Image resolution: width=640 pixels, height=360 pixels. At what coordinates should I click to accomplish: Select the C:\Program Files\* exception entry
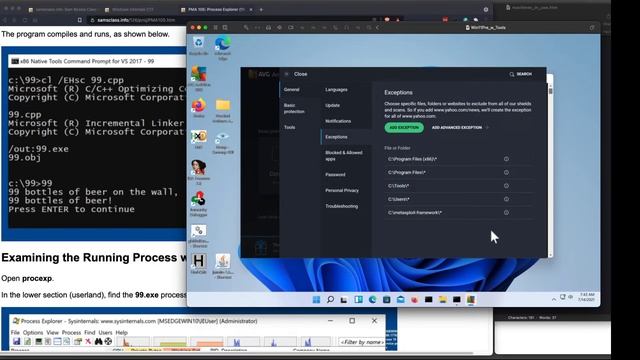pos(458,172)
